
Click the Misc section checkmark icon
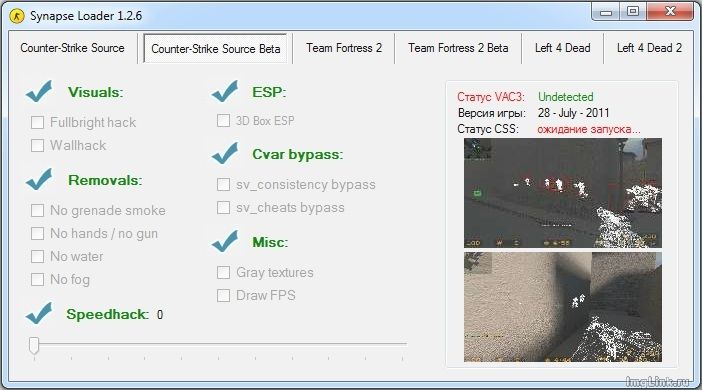click(225, 241)
